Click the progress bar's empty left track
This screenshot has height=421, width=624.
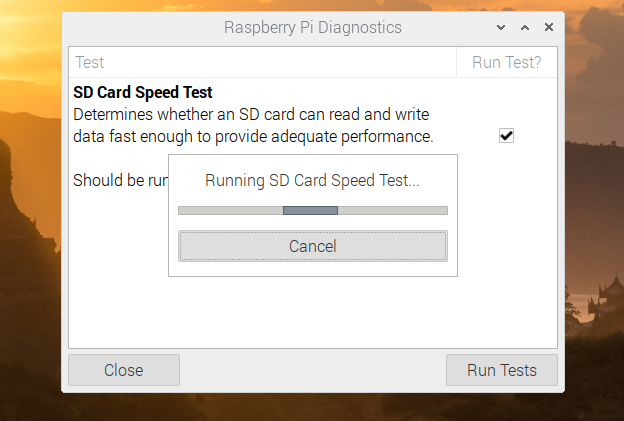(230, 210)
